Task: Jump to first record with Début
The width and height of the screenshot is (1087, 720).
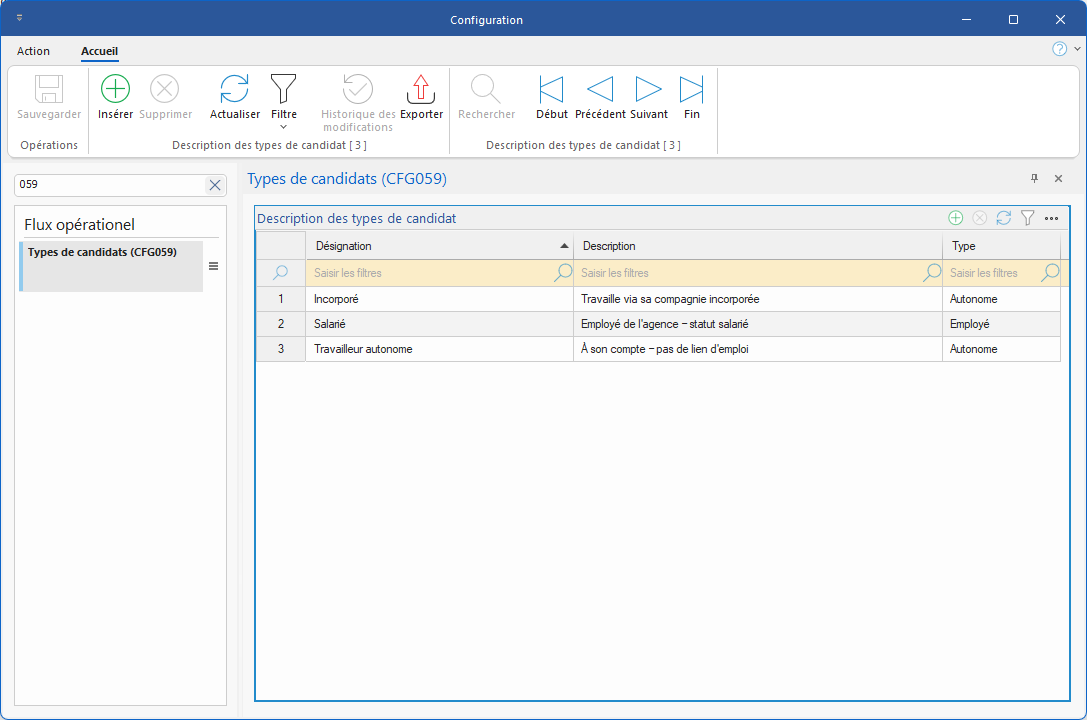Action: click(551, 97)
